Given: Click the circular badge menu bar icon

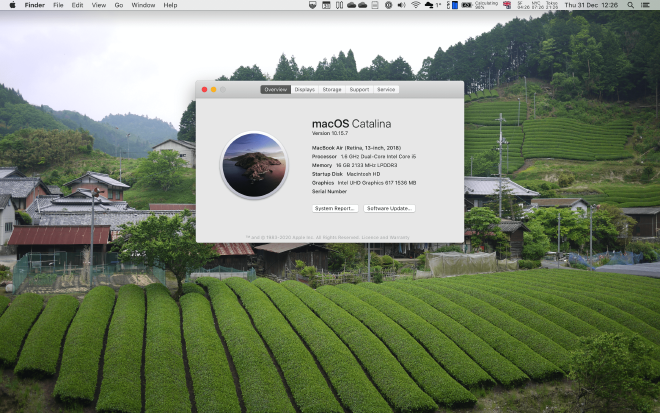Looking at the screenshot, I should coord(389,5).
